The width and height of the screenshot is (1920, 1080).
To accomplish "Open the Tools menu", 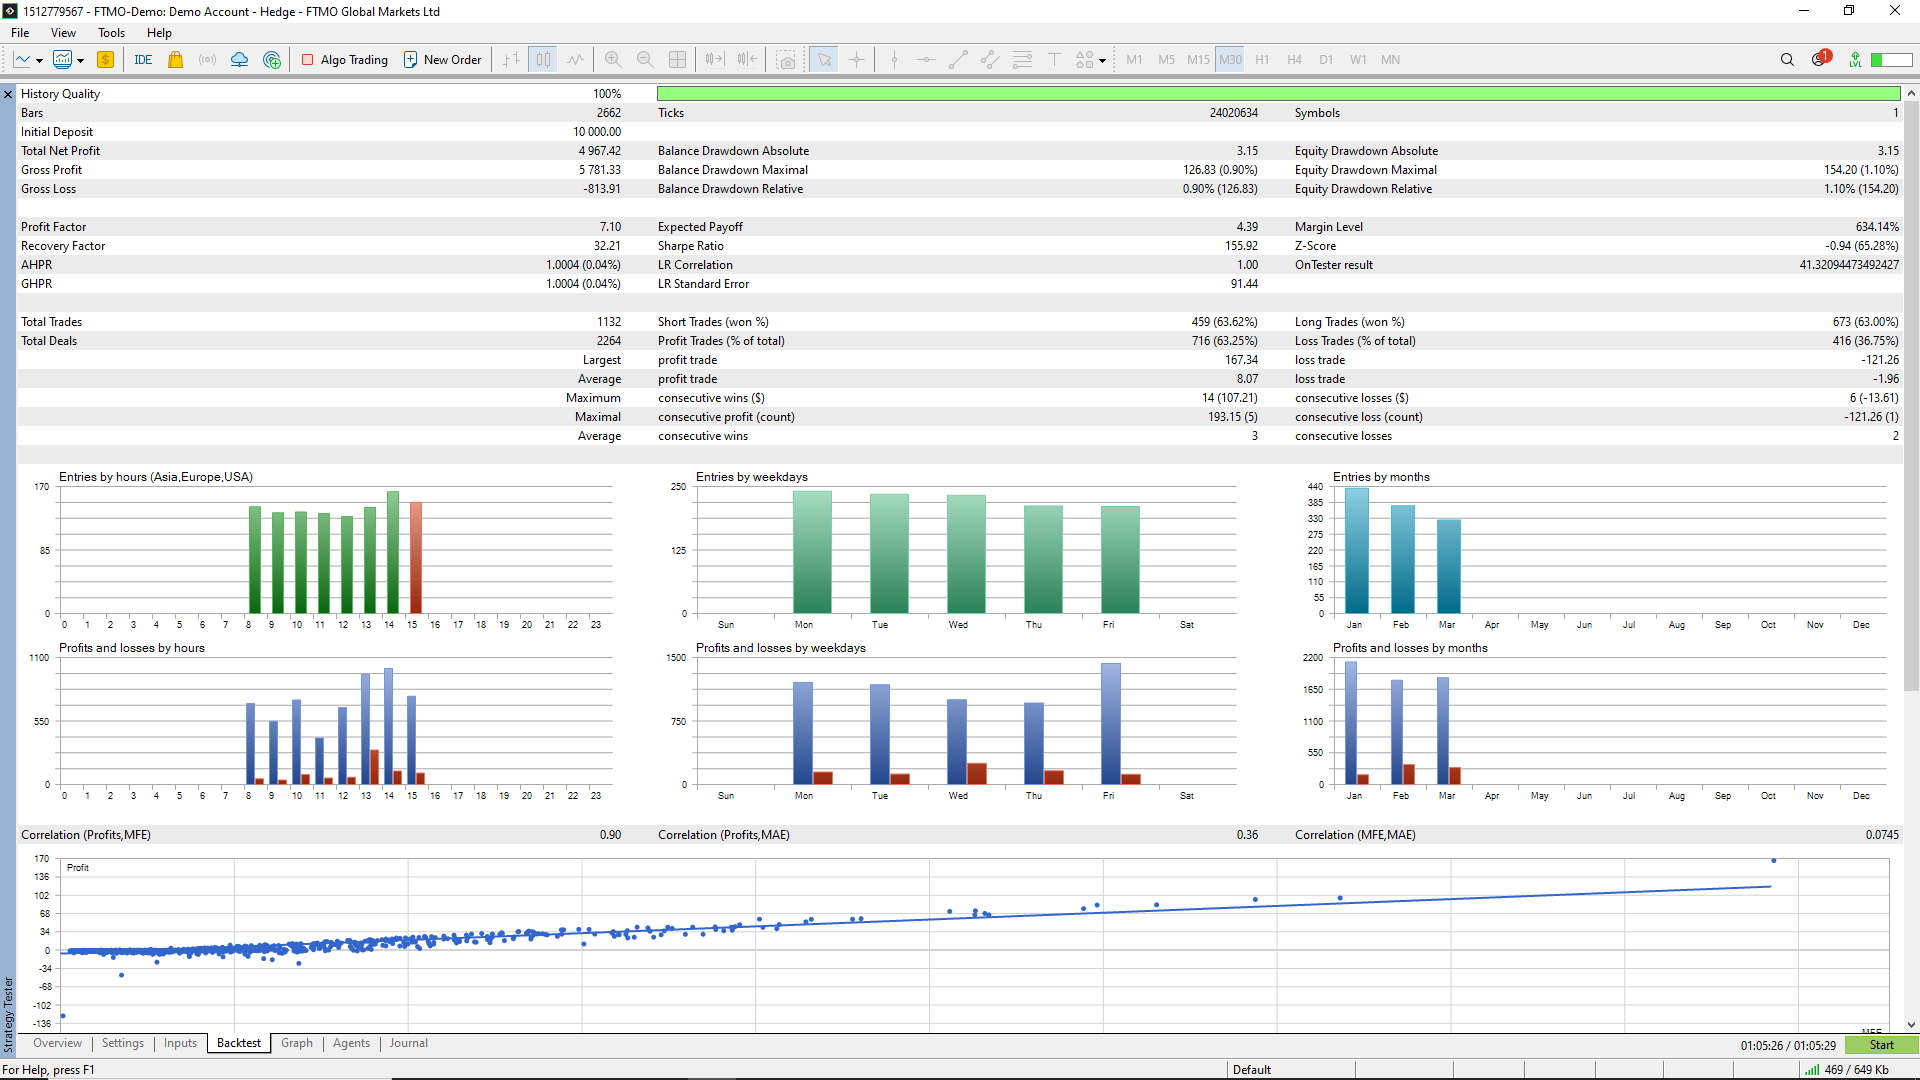I will [111, 33].
